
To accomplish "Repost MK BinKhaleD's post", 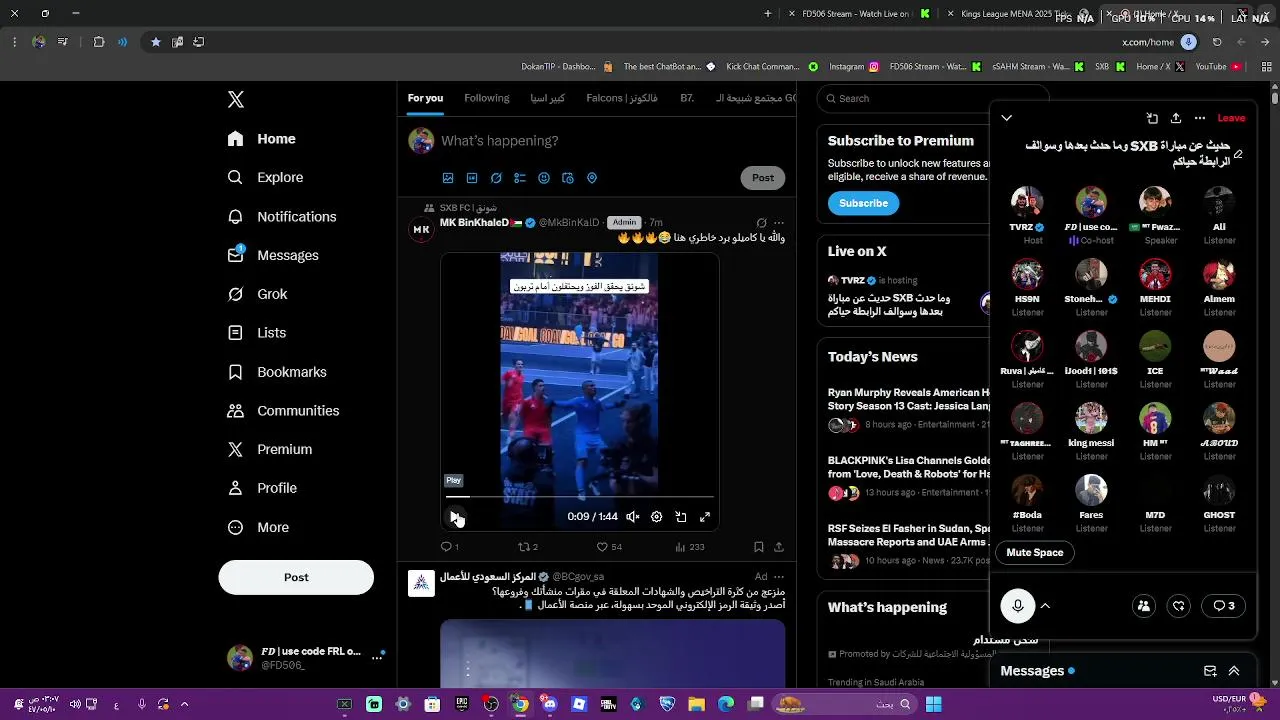I will coord(527,547).
